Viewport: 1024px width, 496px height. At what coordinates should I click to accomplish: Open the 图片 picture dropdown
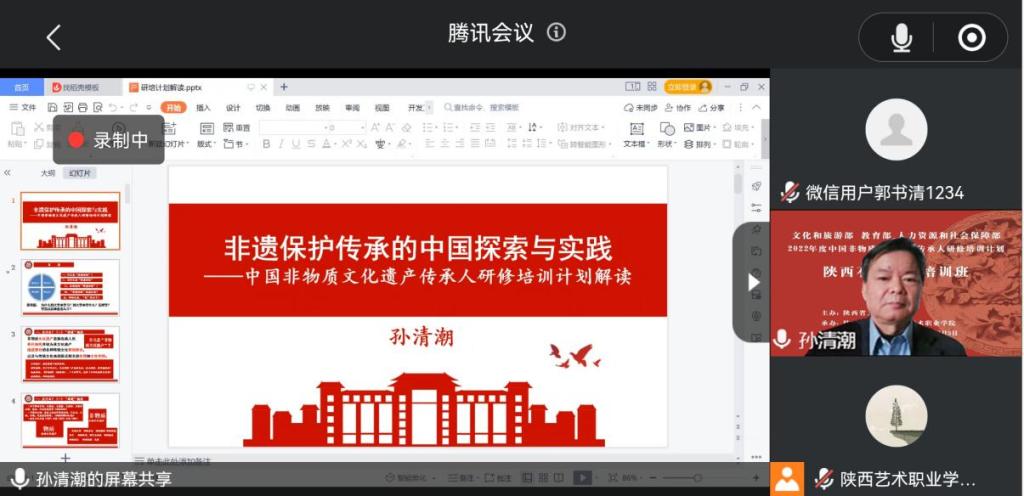click(700, 128)
